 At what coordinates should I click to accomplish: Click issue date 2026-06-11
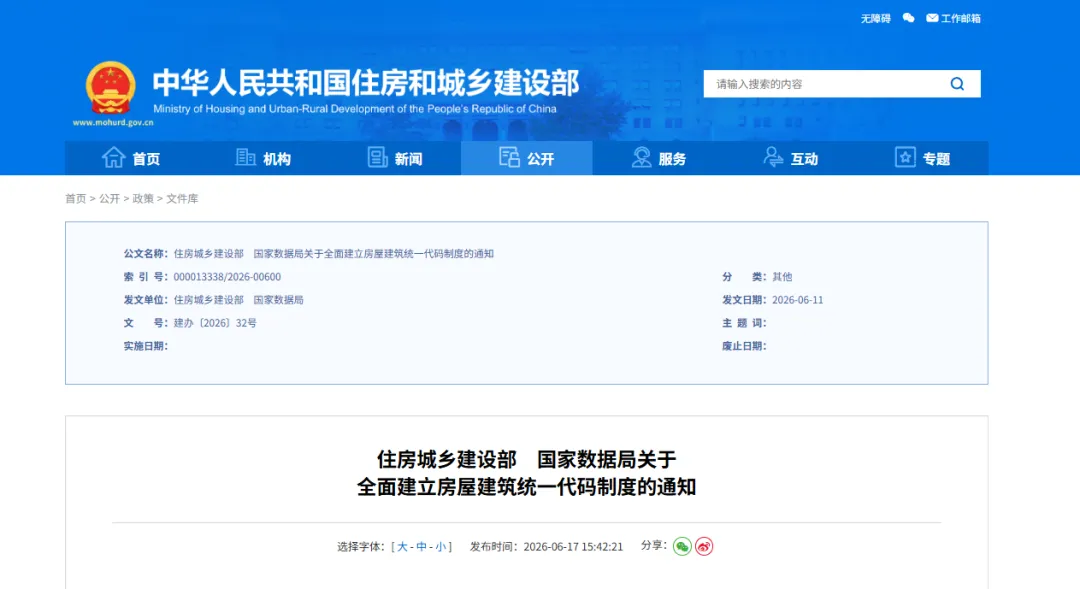798,300
